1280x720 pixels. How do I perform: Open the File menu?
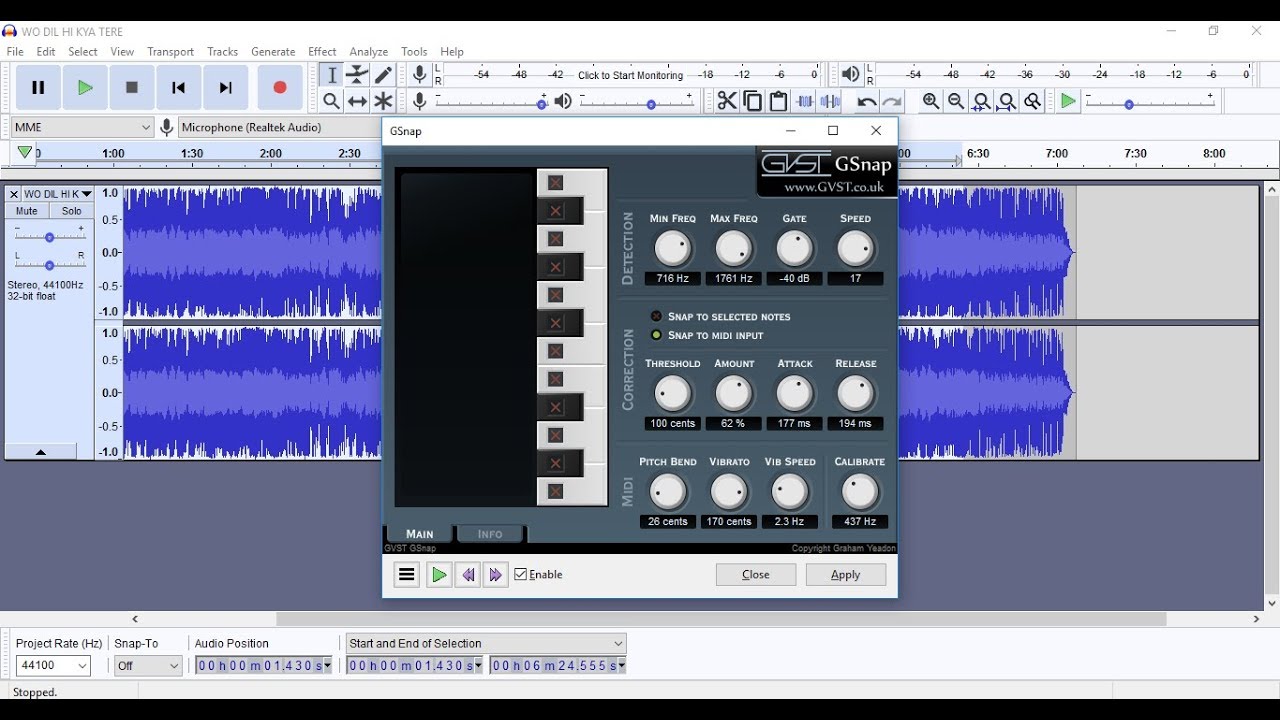tap(15, 52)
